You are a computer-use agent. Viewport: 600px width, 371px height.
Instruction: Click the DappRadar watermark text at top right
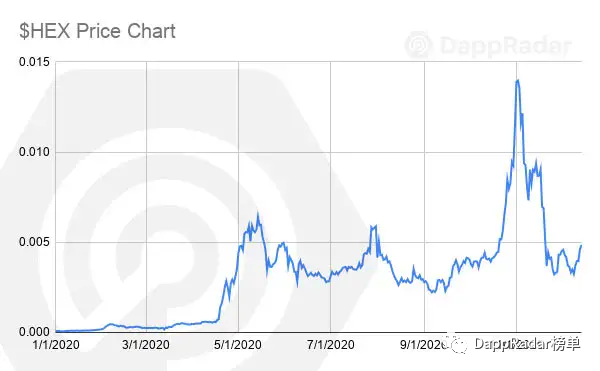pyautogui.click(x=505, y=46)
